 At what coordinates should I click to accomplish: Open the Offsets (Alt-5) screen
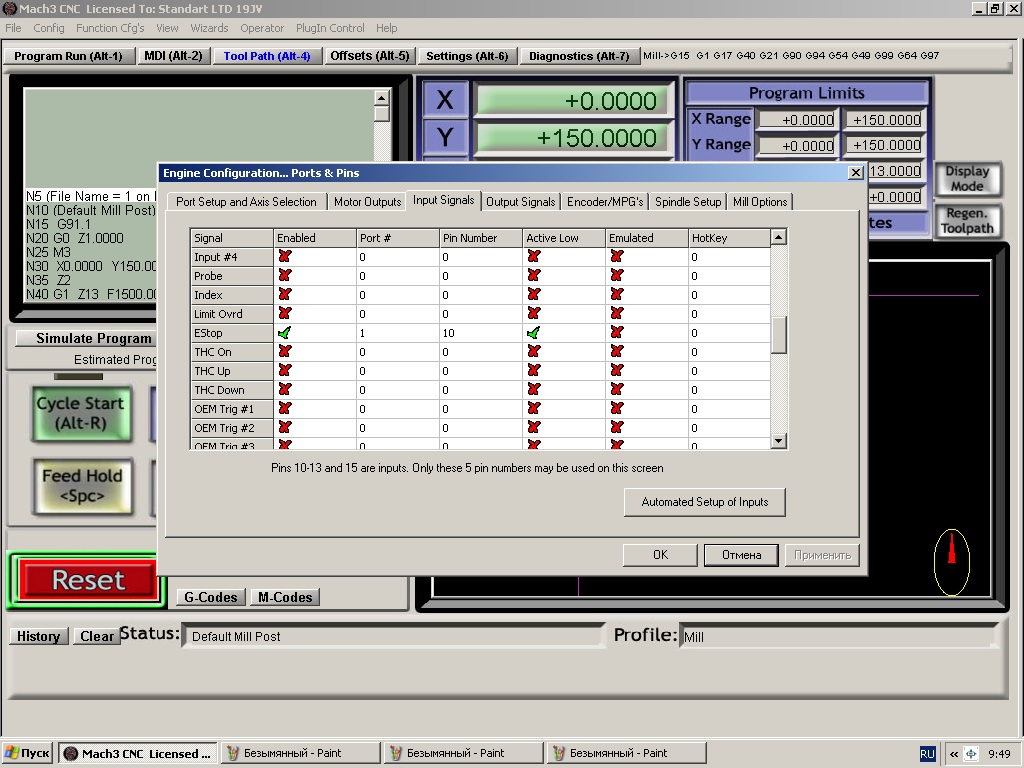tap(370, 56)
